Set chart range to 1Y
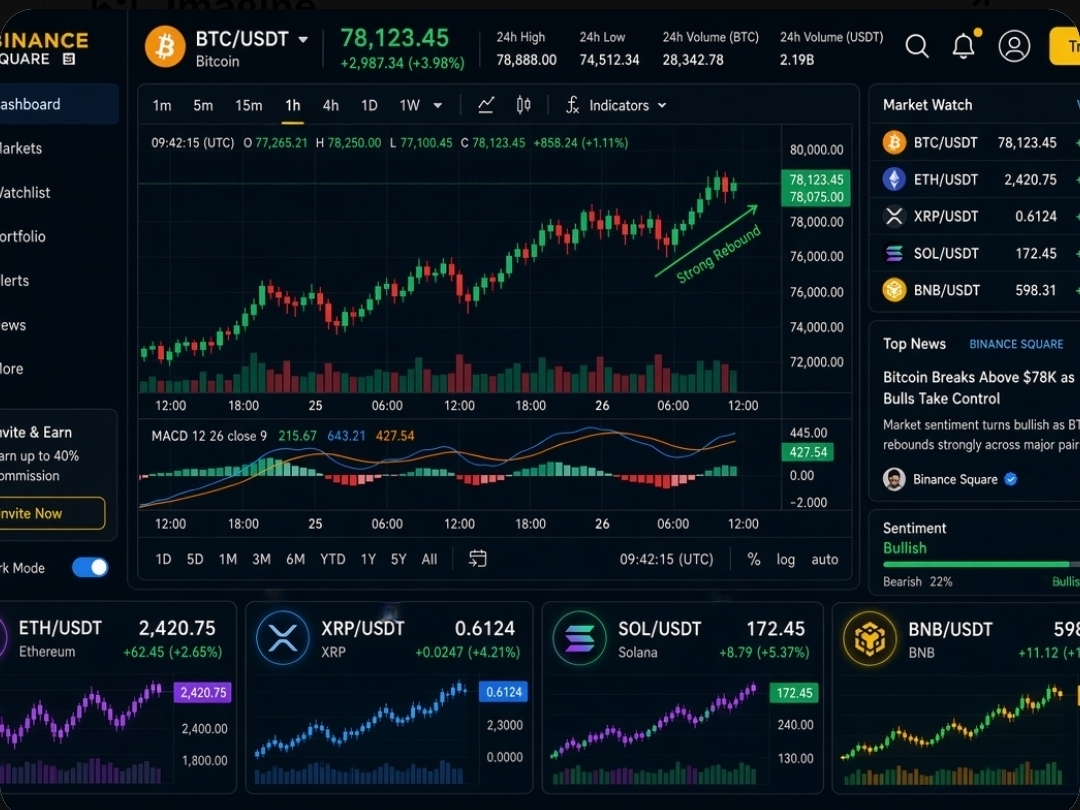Screen dimensions: 1080x810 tap(368, 559)
